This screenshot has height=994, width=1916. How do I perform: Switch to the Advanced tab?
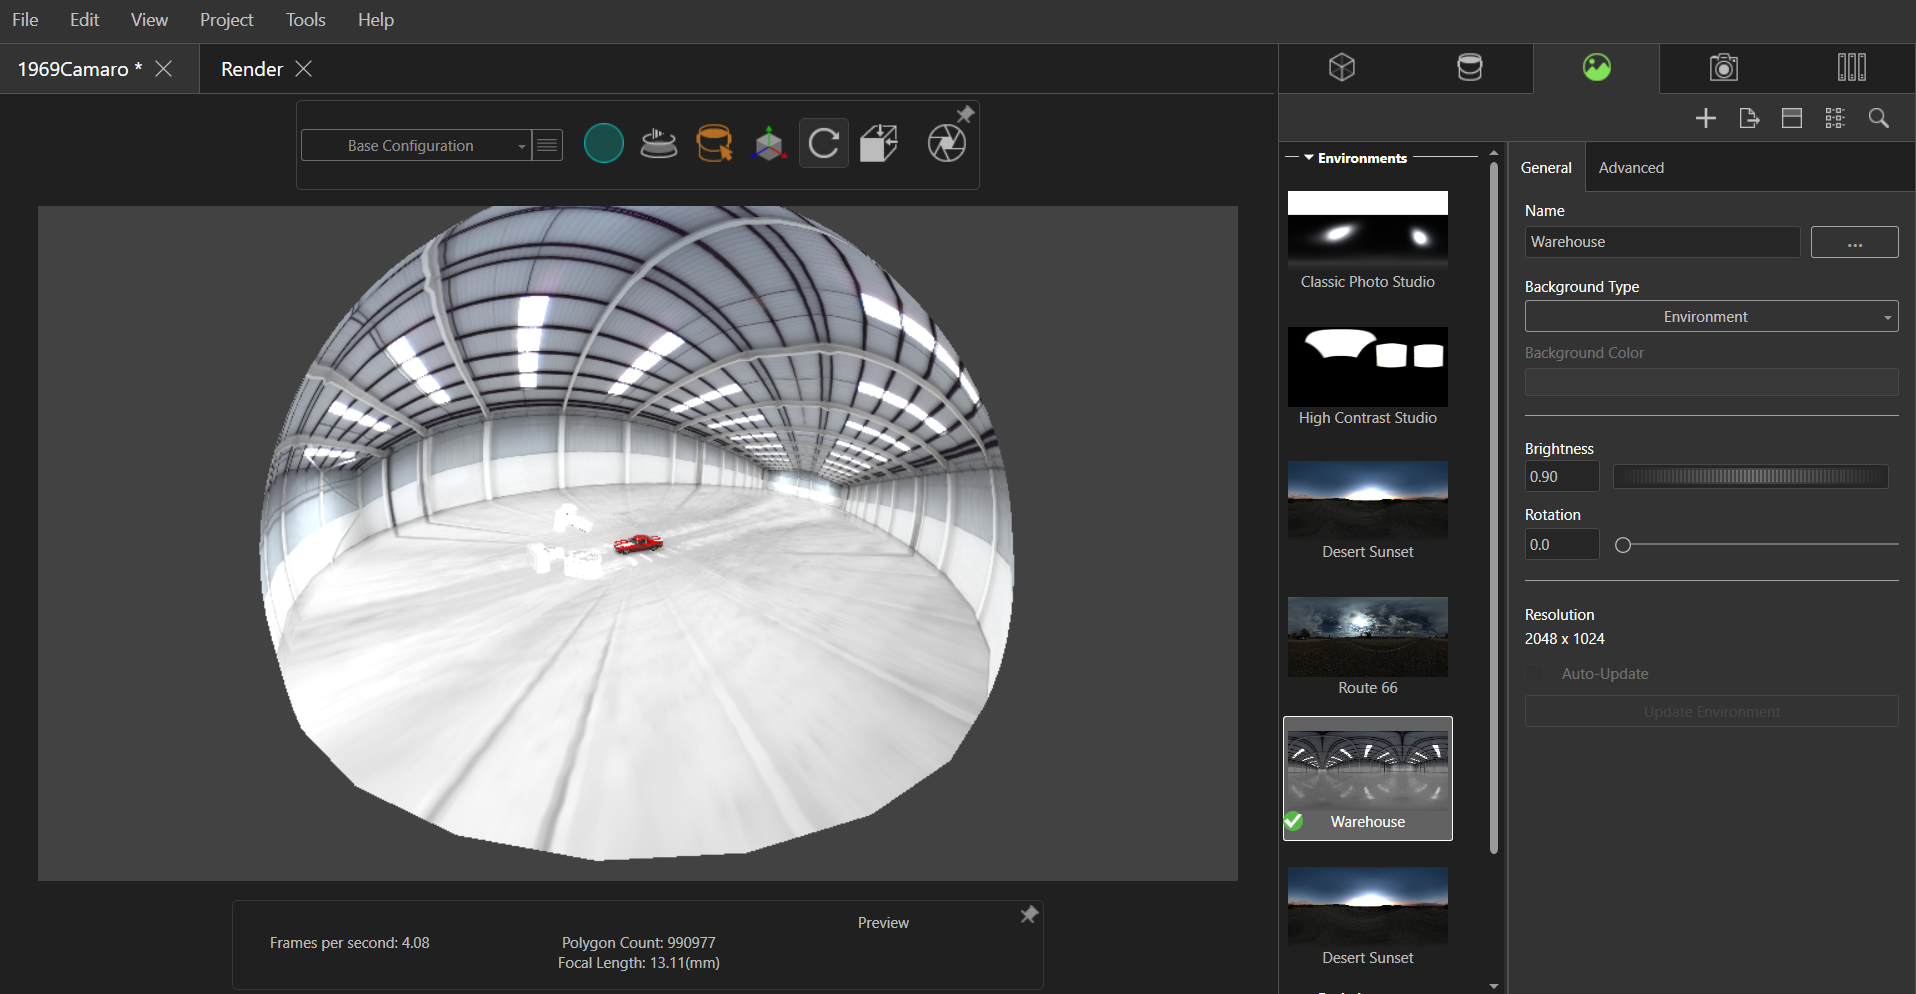(x=1631, y=167)
